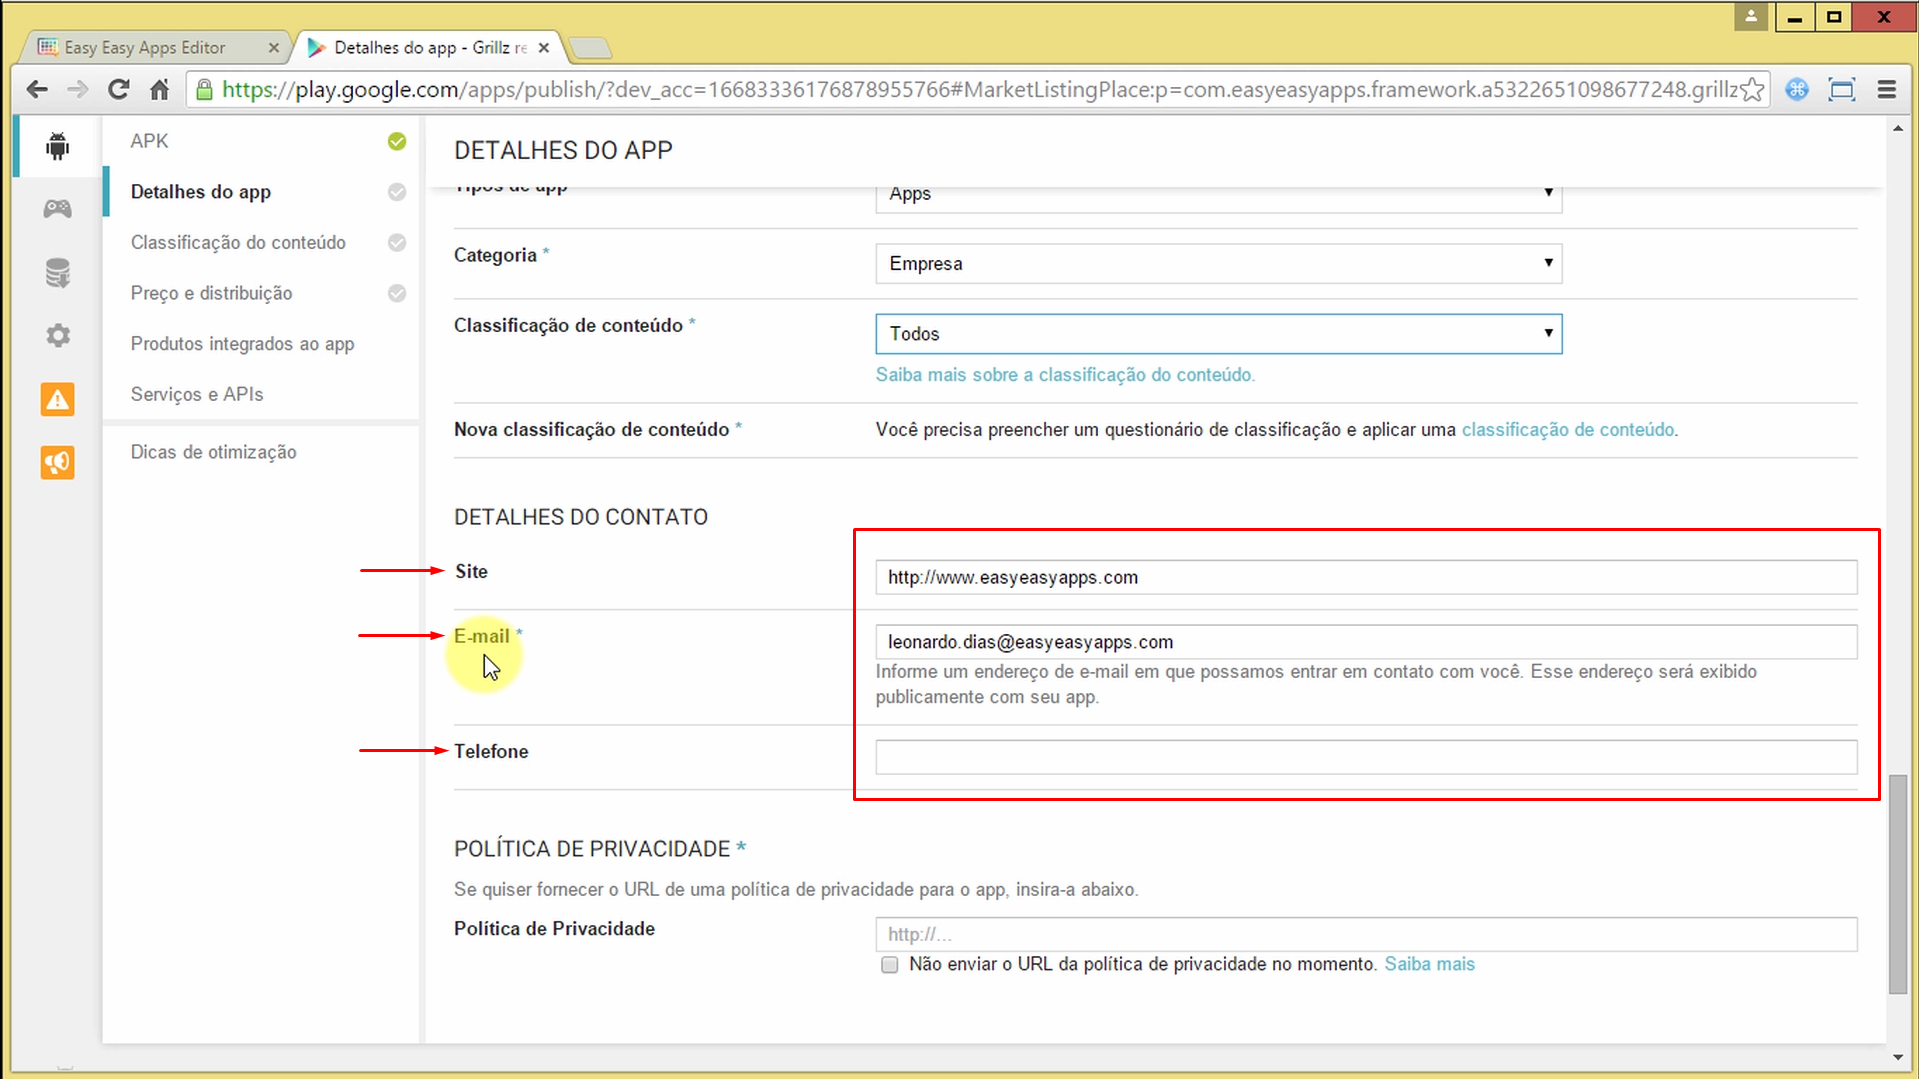Open the Classificação de conteúdo dropdown

pyautogui.click(x=1217, y=334)
